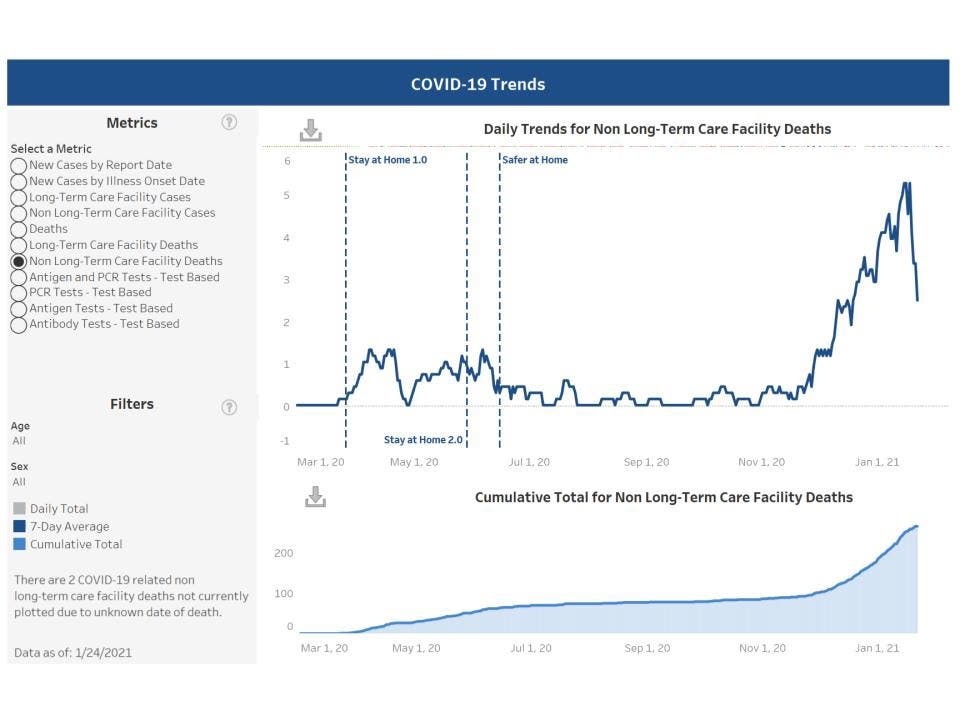Select the "Deaths" metric
This screenshot has width=960, height=720.
pos(18,229)
